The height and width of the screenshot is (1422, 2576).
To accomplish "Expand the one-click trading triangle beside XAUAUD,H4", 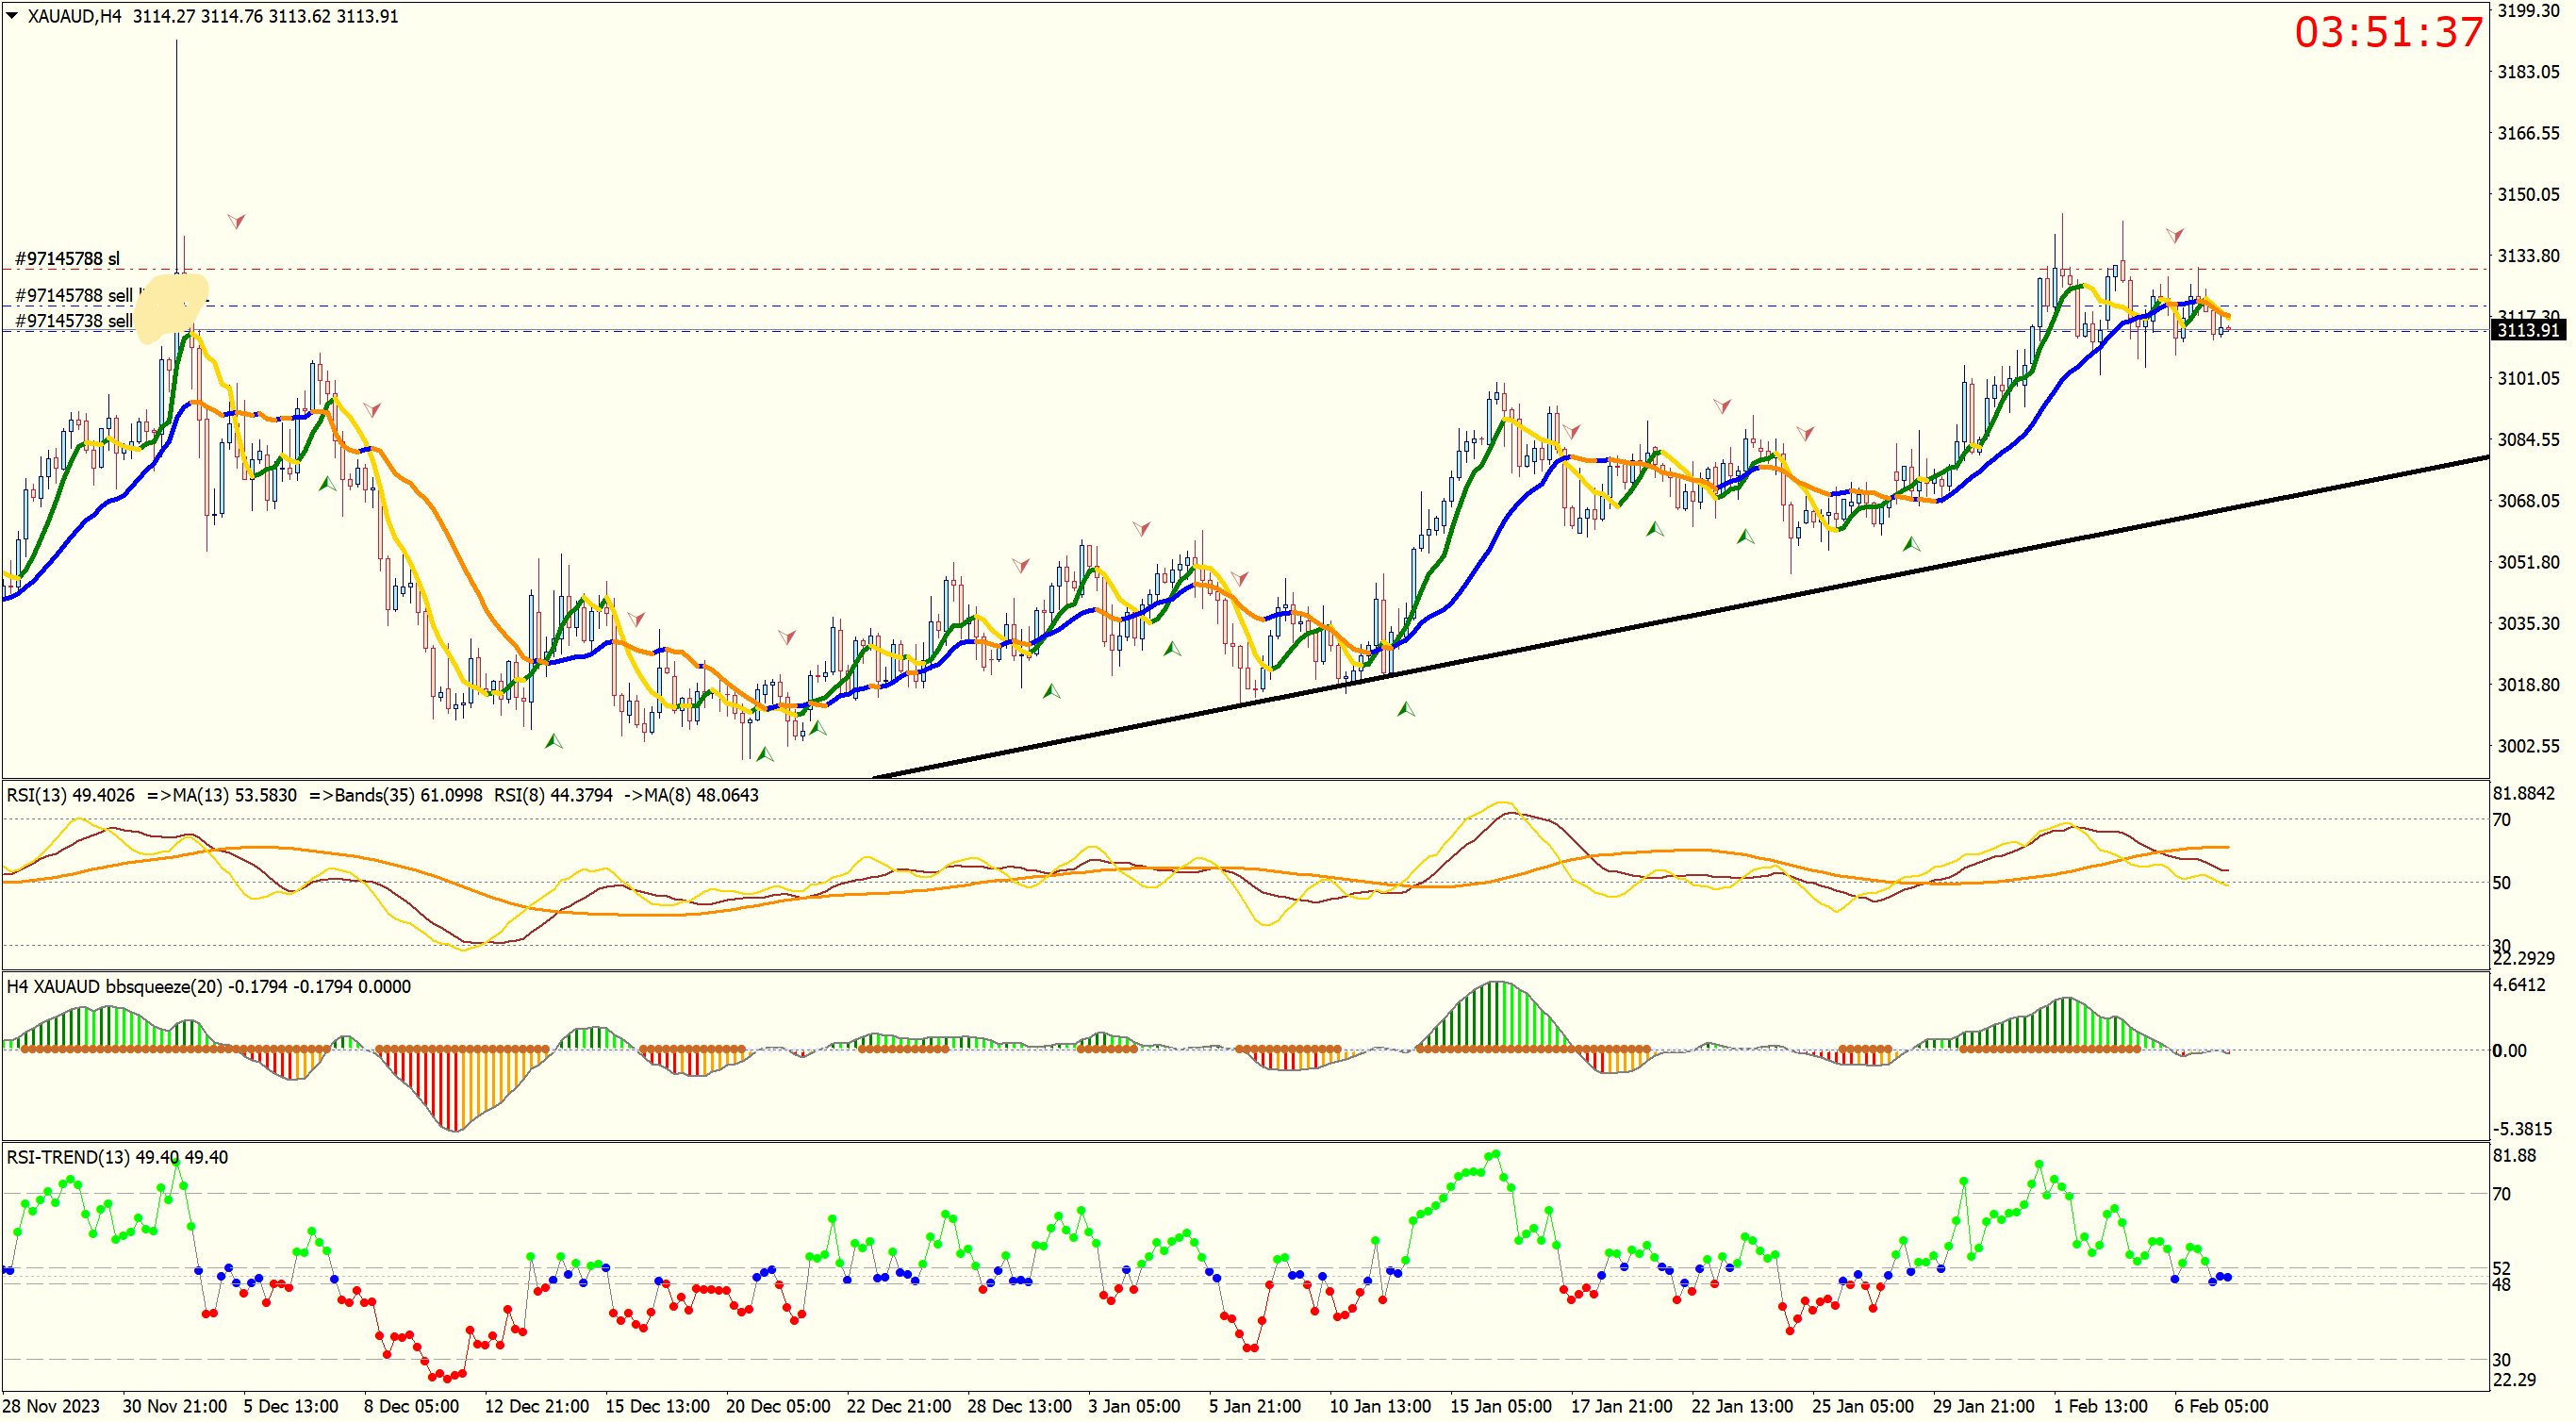I will click(12, 15).
